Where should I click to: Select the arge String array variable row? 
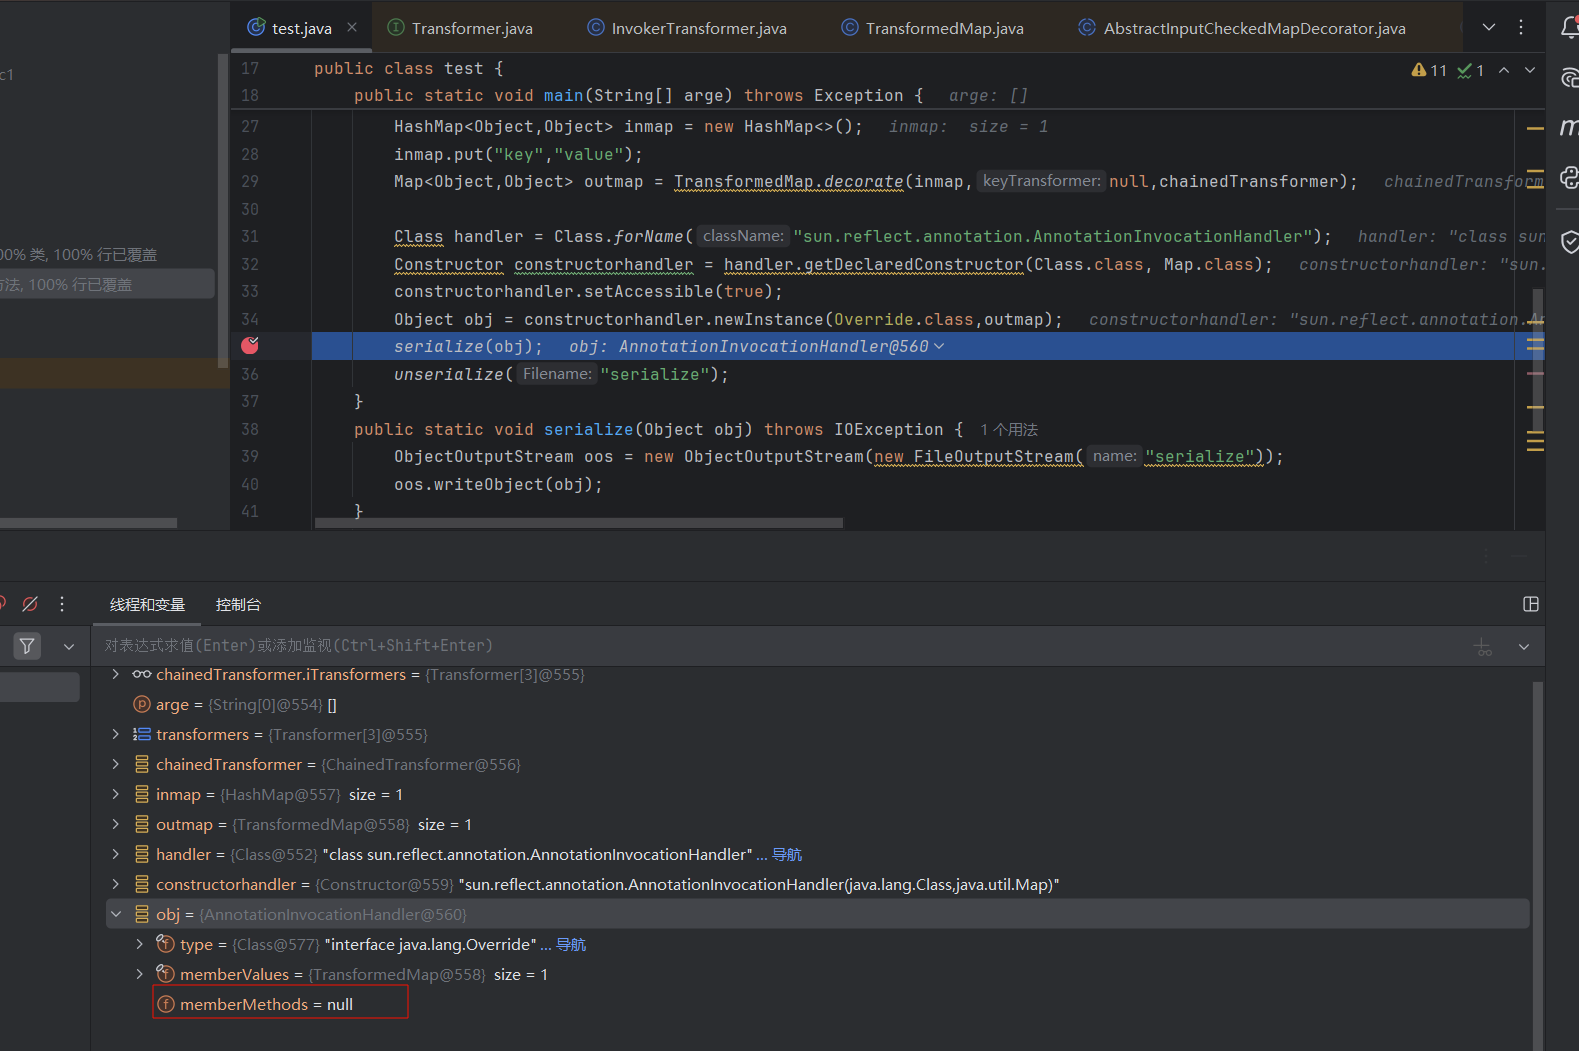click(818, 704)
